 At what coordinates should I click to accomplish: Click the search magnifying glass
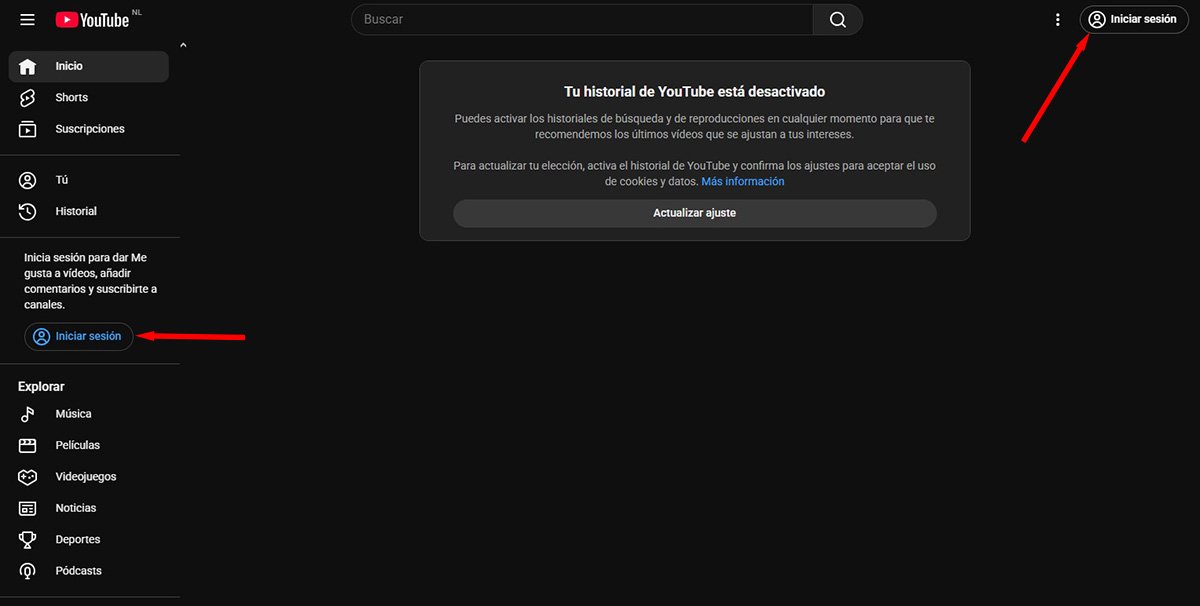[837, 19]
